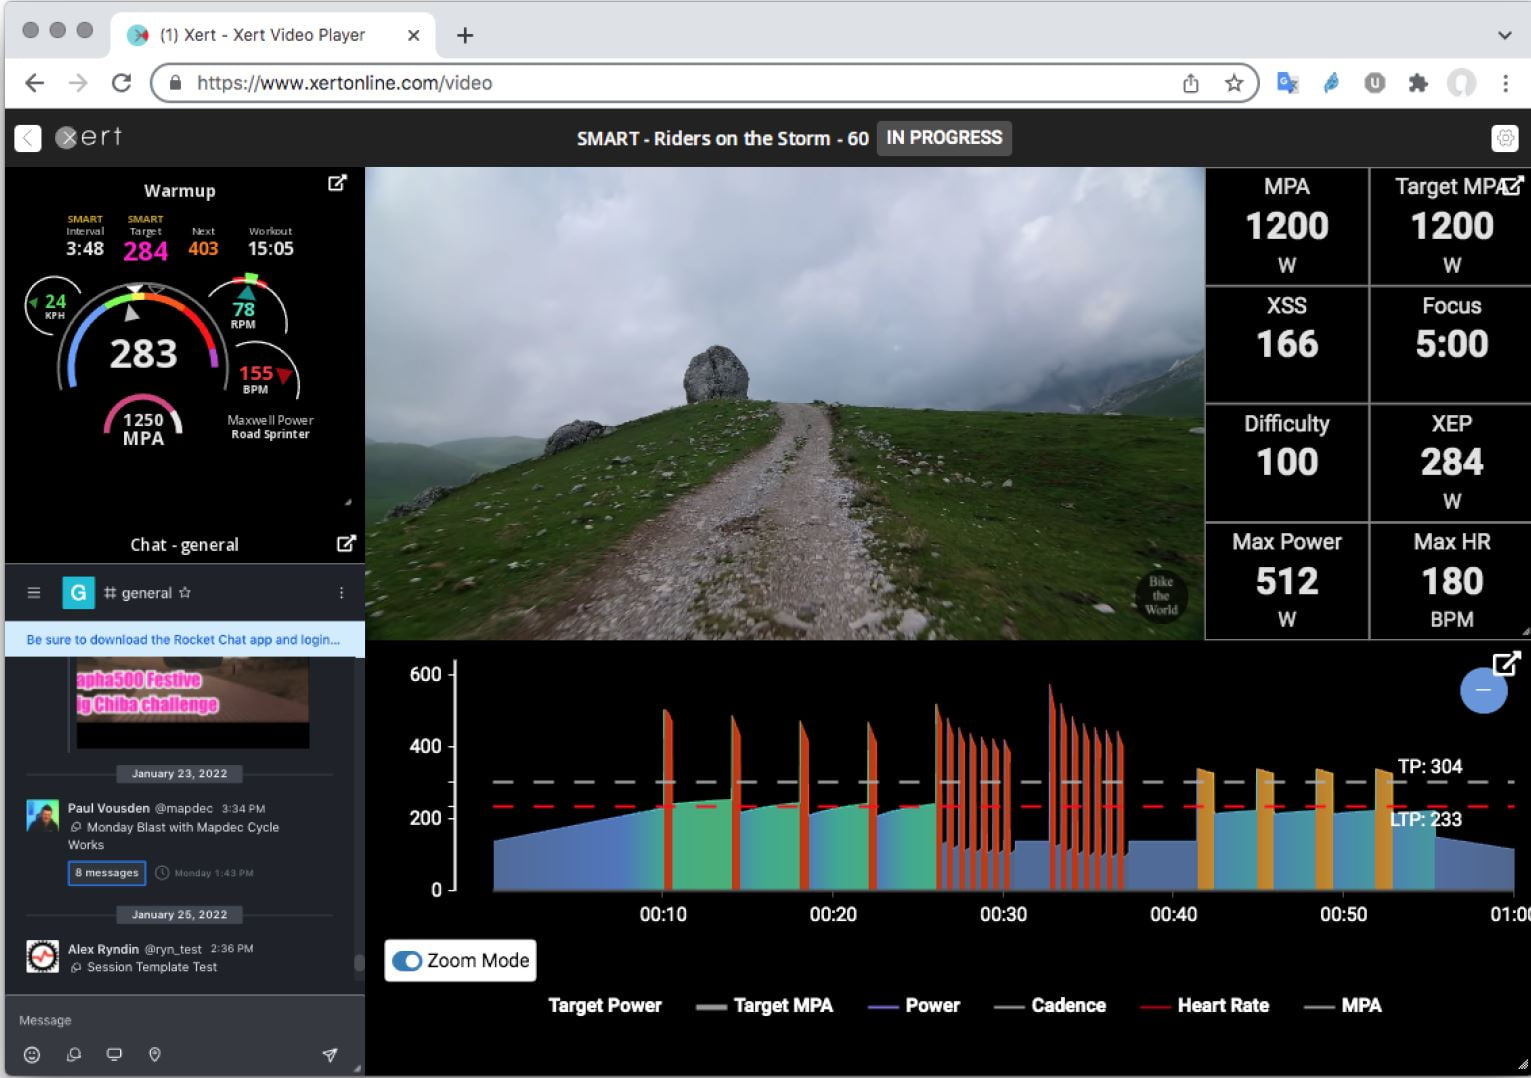Click the IN PROGRESS status button

(944, 138)
